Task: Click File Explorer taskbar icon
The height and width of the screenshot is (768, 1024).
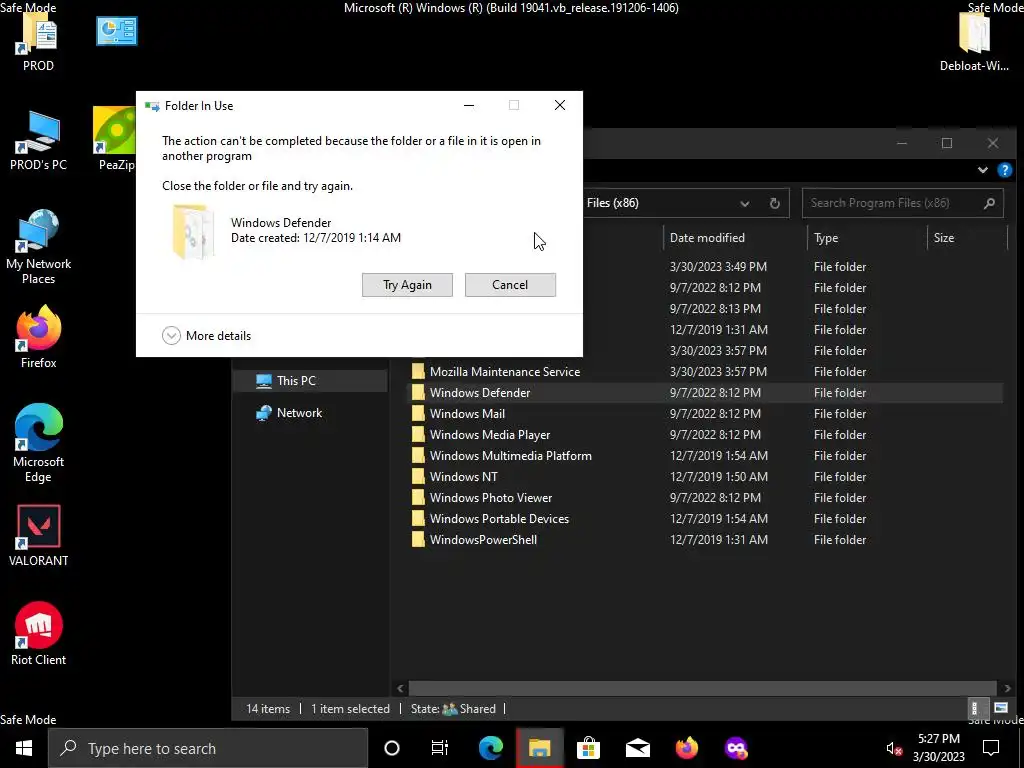Action: click(x=539, y=748)
